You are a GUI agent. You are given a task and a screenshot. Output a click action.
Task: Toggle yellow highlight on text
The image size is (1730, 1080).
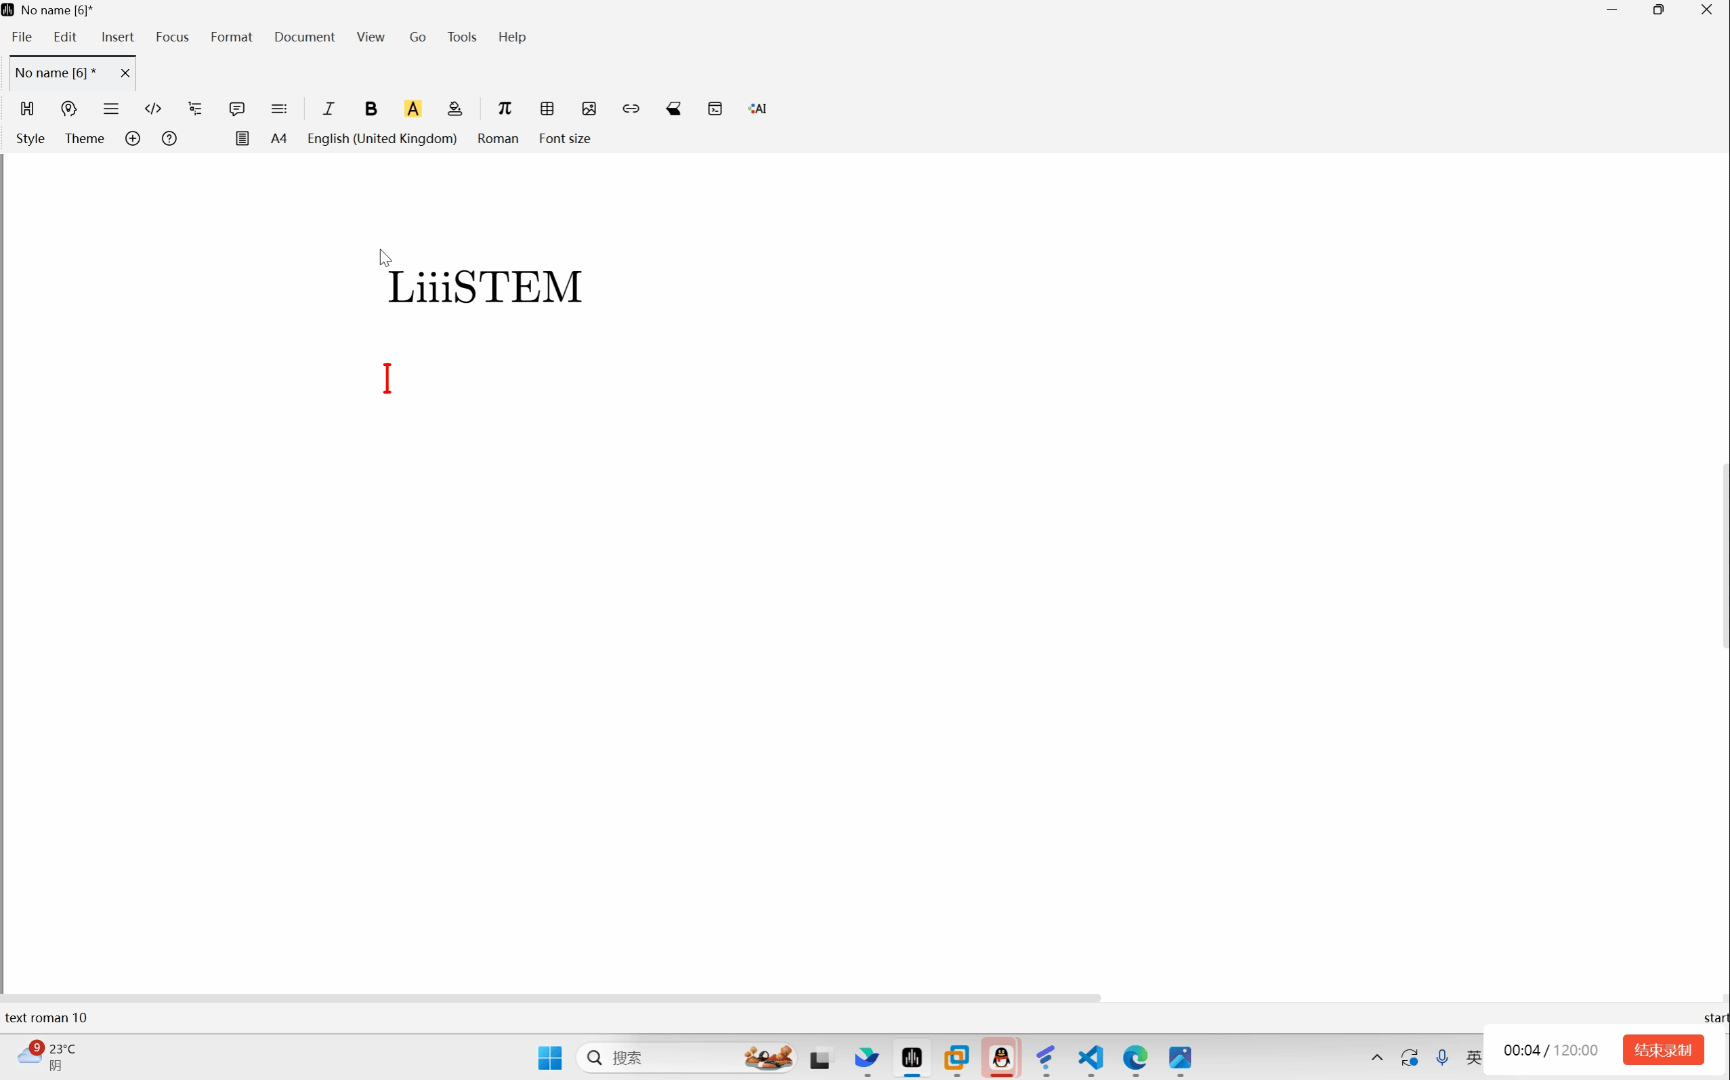[413, 108]
